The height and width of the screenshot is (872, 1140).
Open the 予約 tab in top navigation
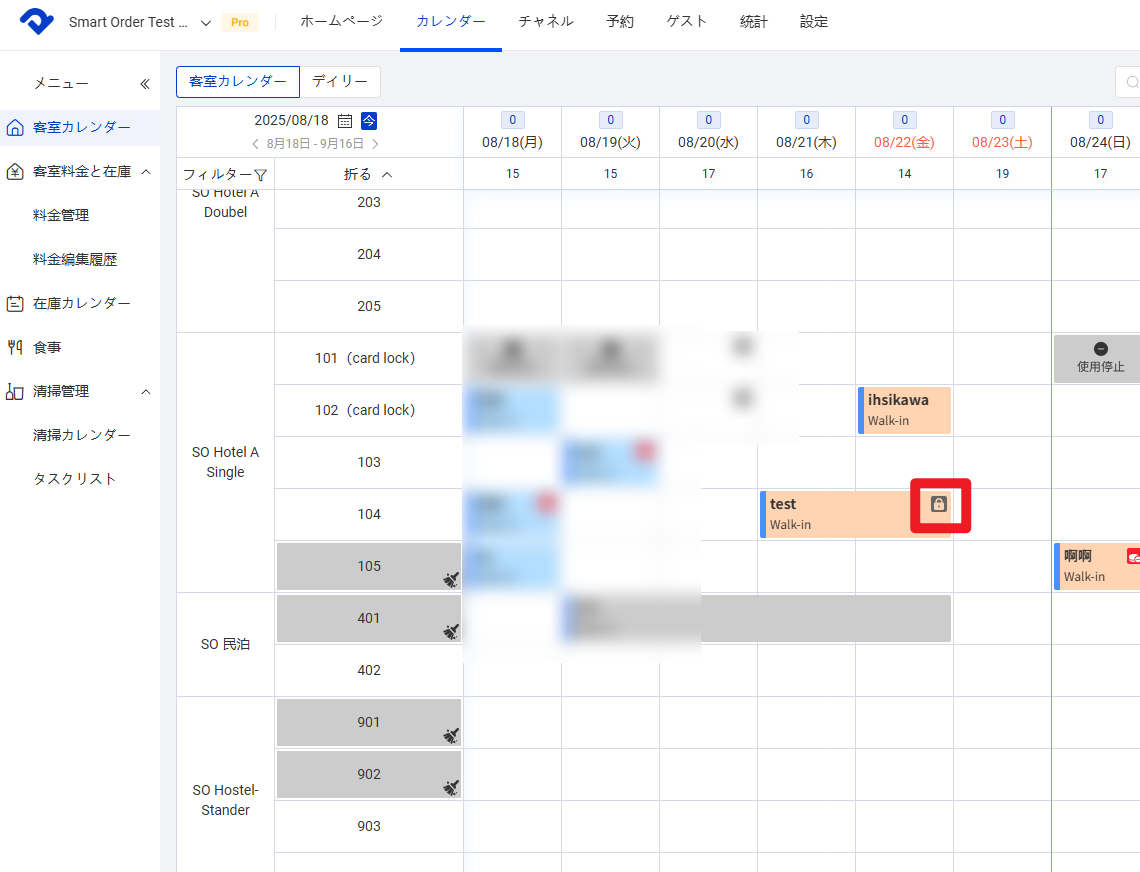(620, 22)
